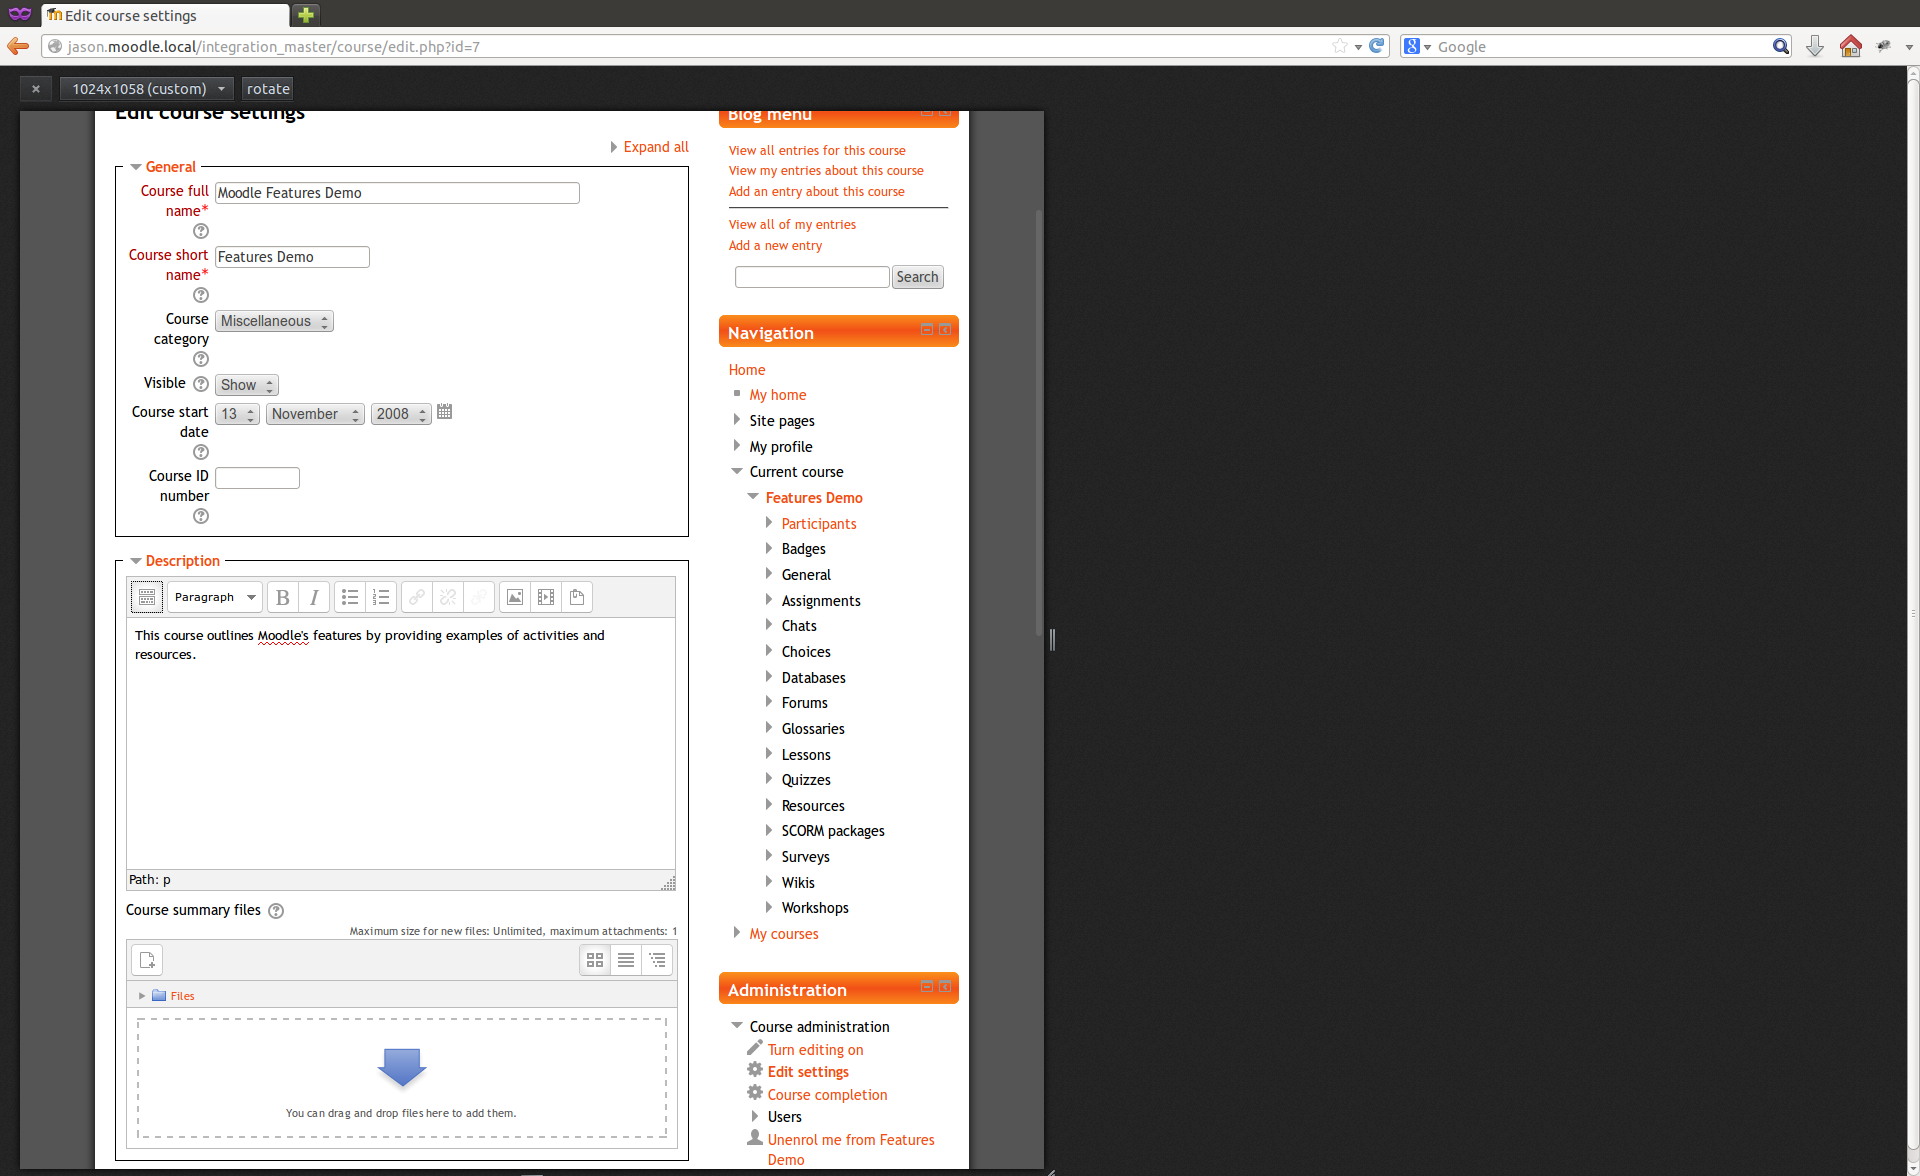1920x1176 pixels.
Task: Expand Site pages in Navigation
Action: coord(737,420)
